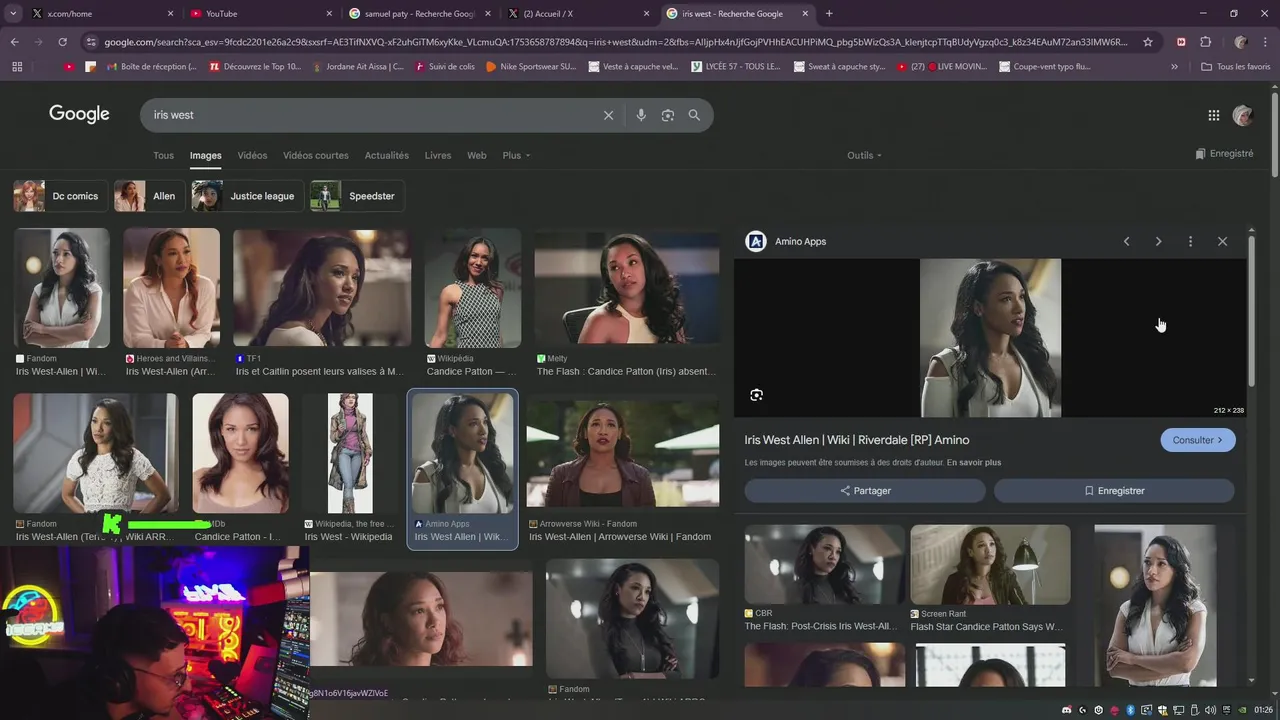Reload the page using the browser refresh icon
This screenshot has height=720, width=1280.
(x=62, y=42)
